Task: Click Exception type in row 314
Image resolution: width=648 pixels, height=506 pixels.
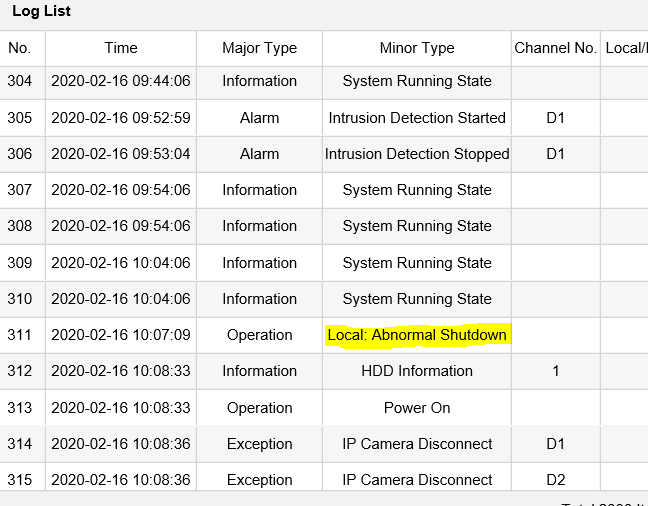Action: tap(259, 444)
